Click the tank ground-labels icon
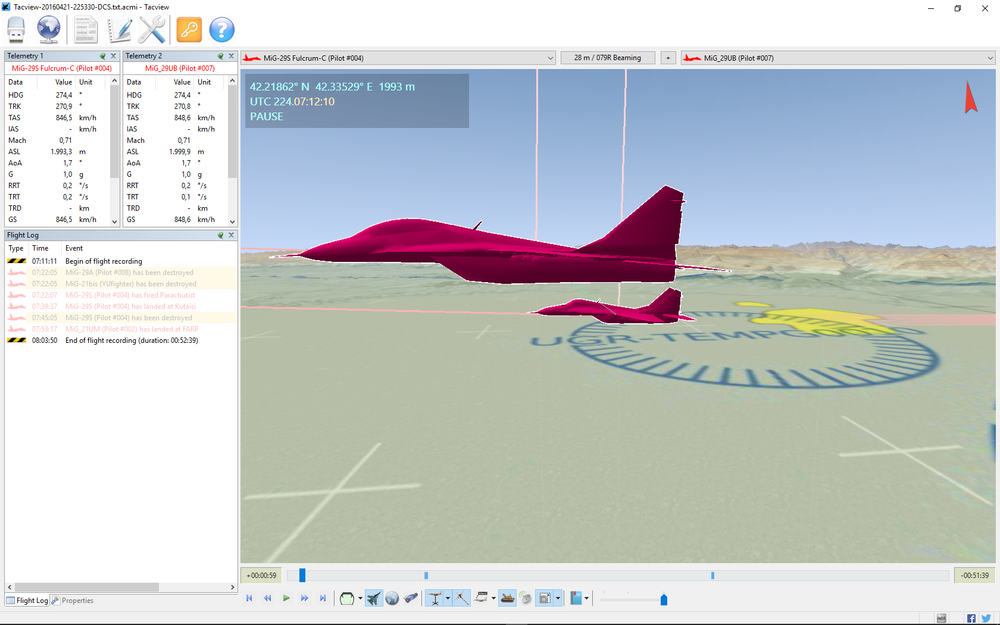The width and height of the screenshot is (1000, 625). tap(506, 598)
